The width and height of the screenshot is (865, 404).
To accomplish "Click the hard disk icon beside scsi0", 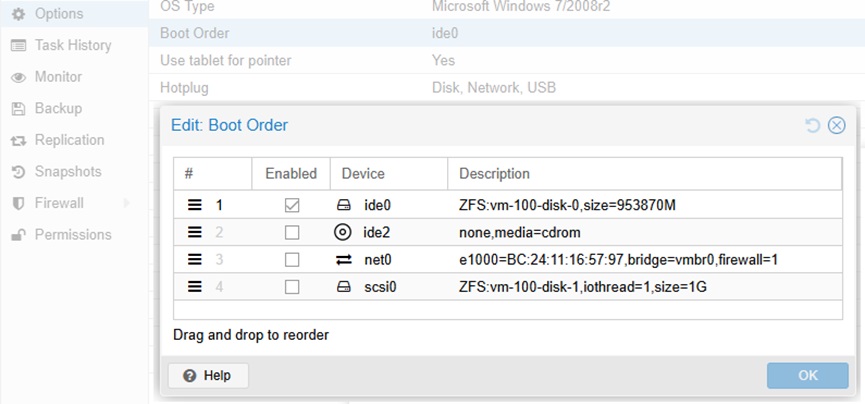I will pyautogui.click(x=343, y=286).
